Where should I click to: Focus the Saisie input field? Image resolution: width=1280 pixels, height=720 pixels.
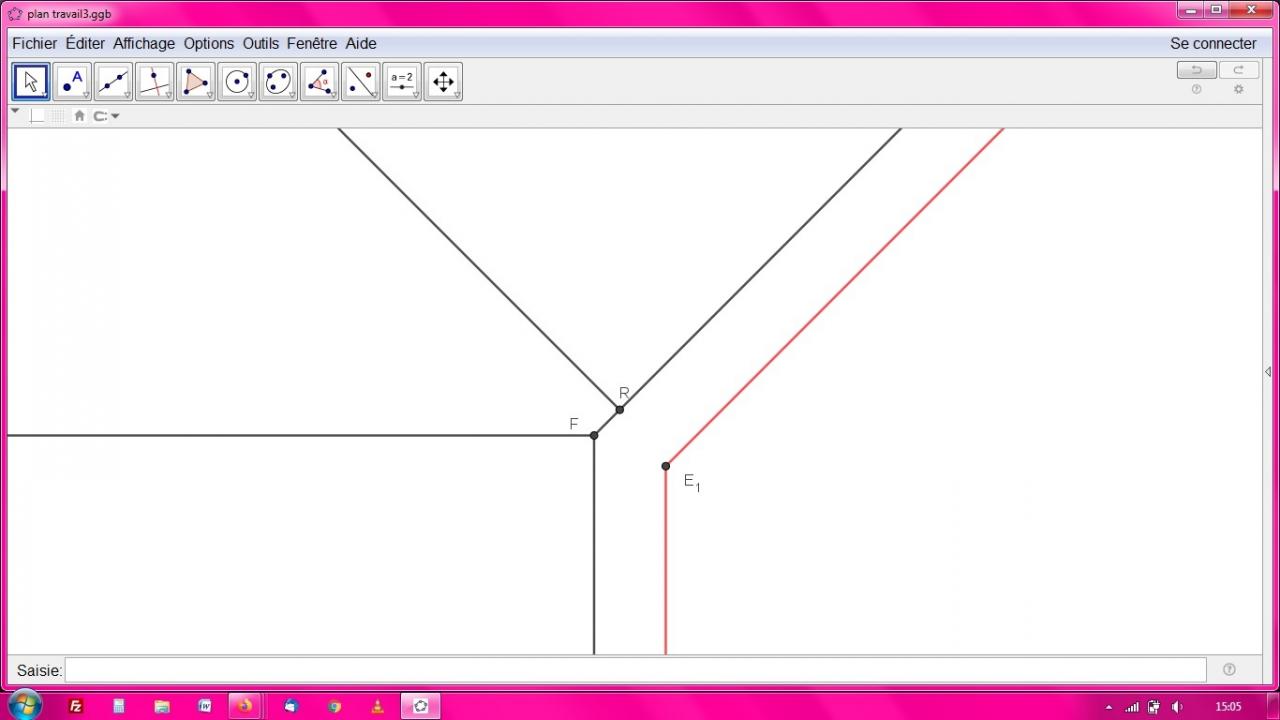tap(636, 670)
